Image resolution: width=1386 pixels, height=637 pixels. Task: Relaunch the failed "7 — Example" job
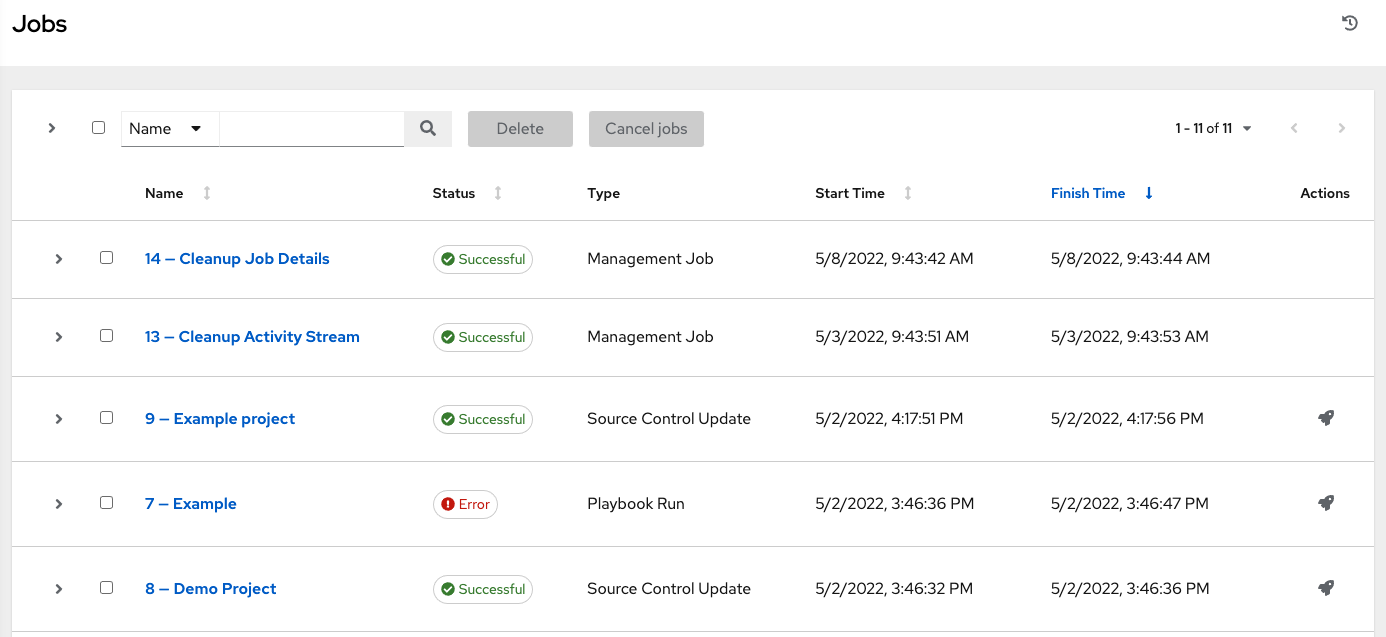(x=1326, y=503)
